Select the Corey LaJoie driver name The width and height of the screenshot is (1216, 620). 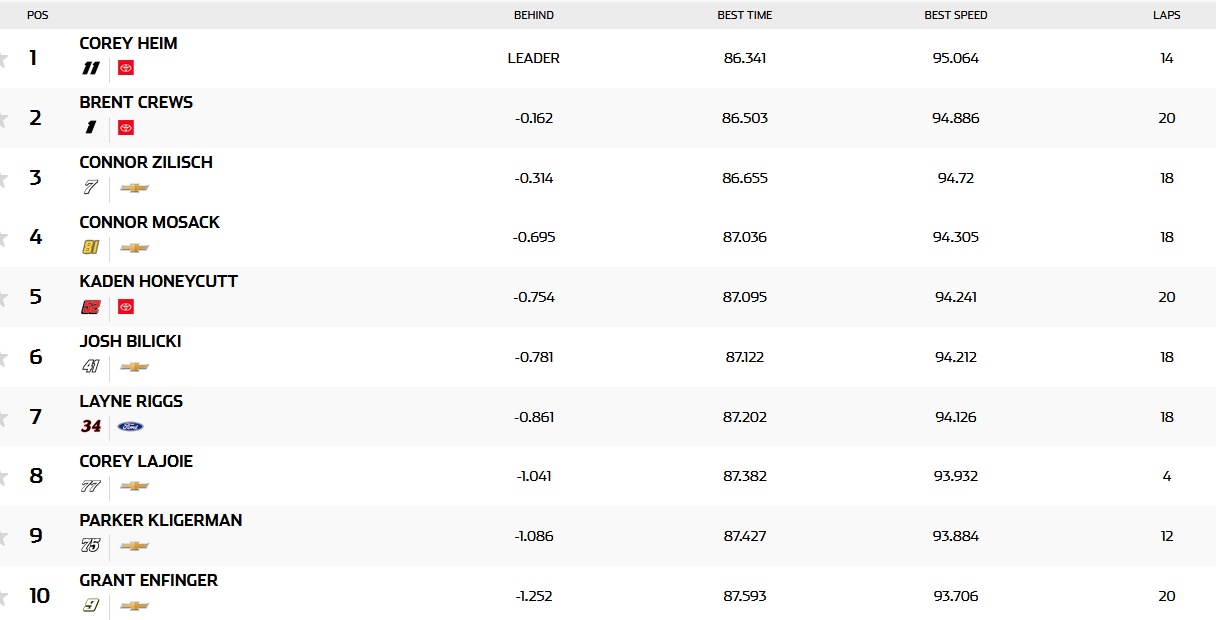tap(136, 461)
